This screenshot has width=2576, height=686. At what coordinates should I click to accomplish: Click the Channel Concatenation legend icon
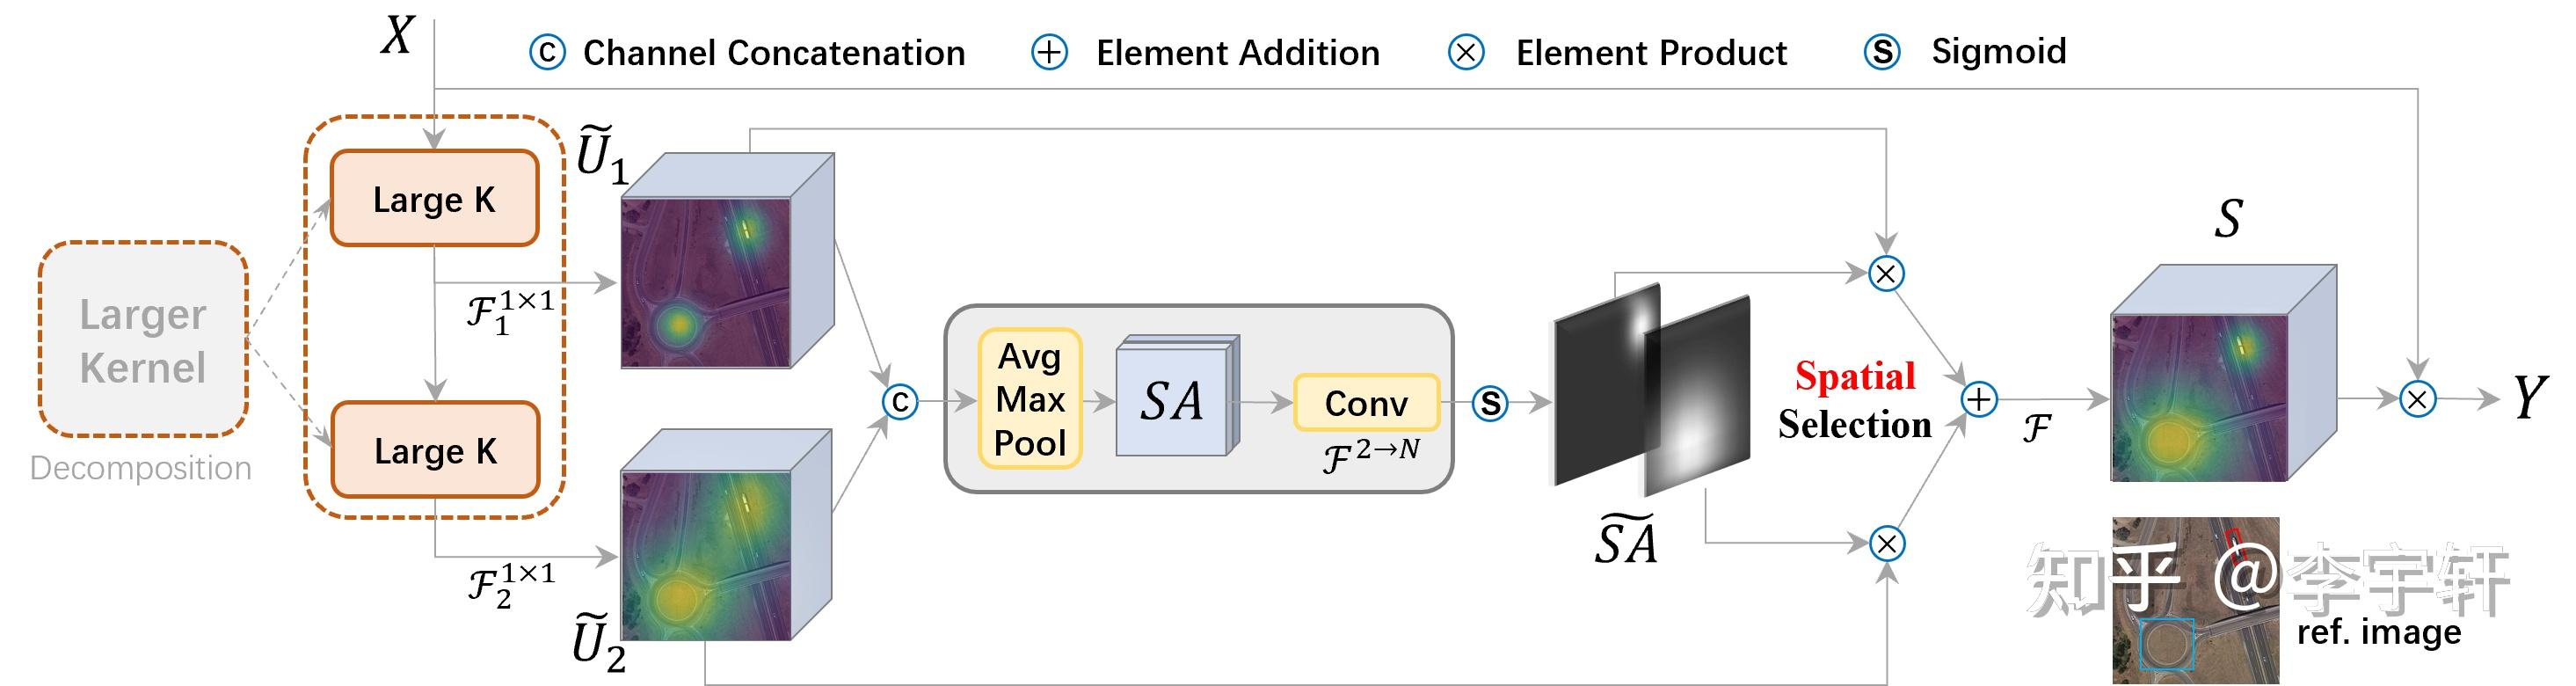(x=547, y=52)
